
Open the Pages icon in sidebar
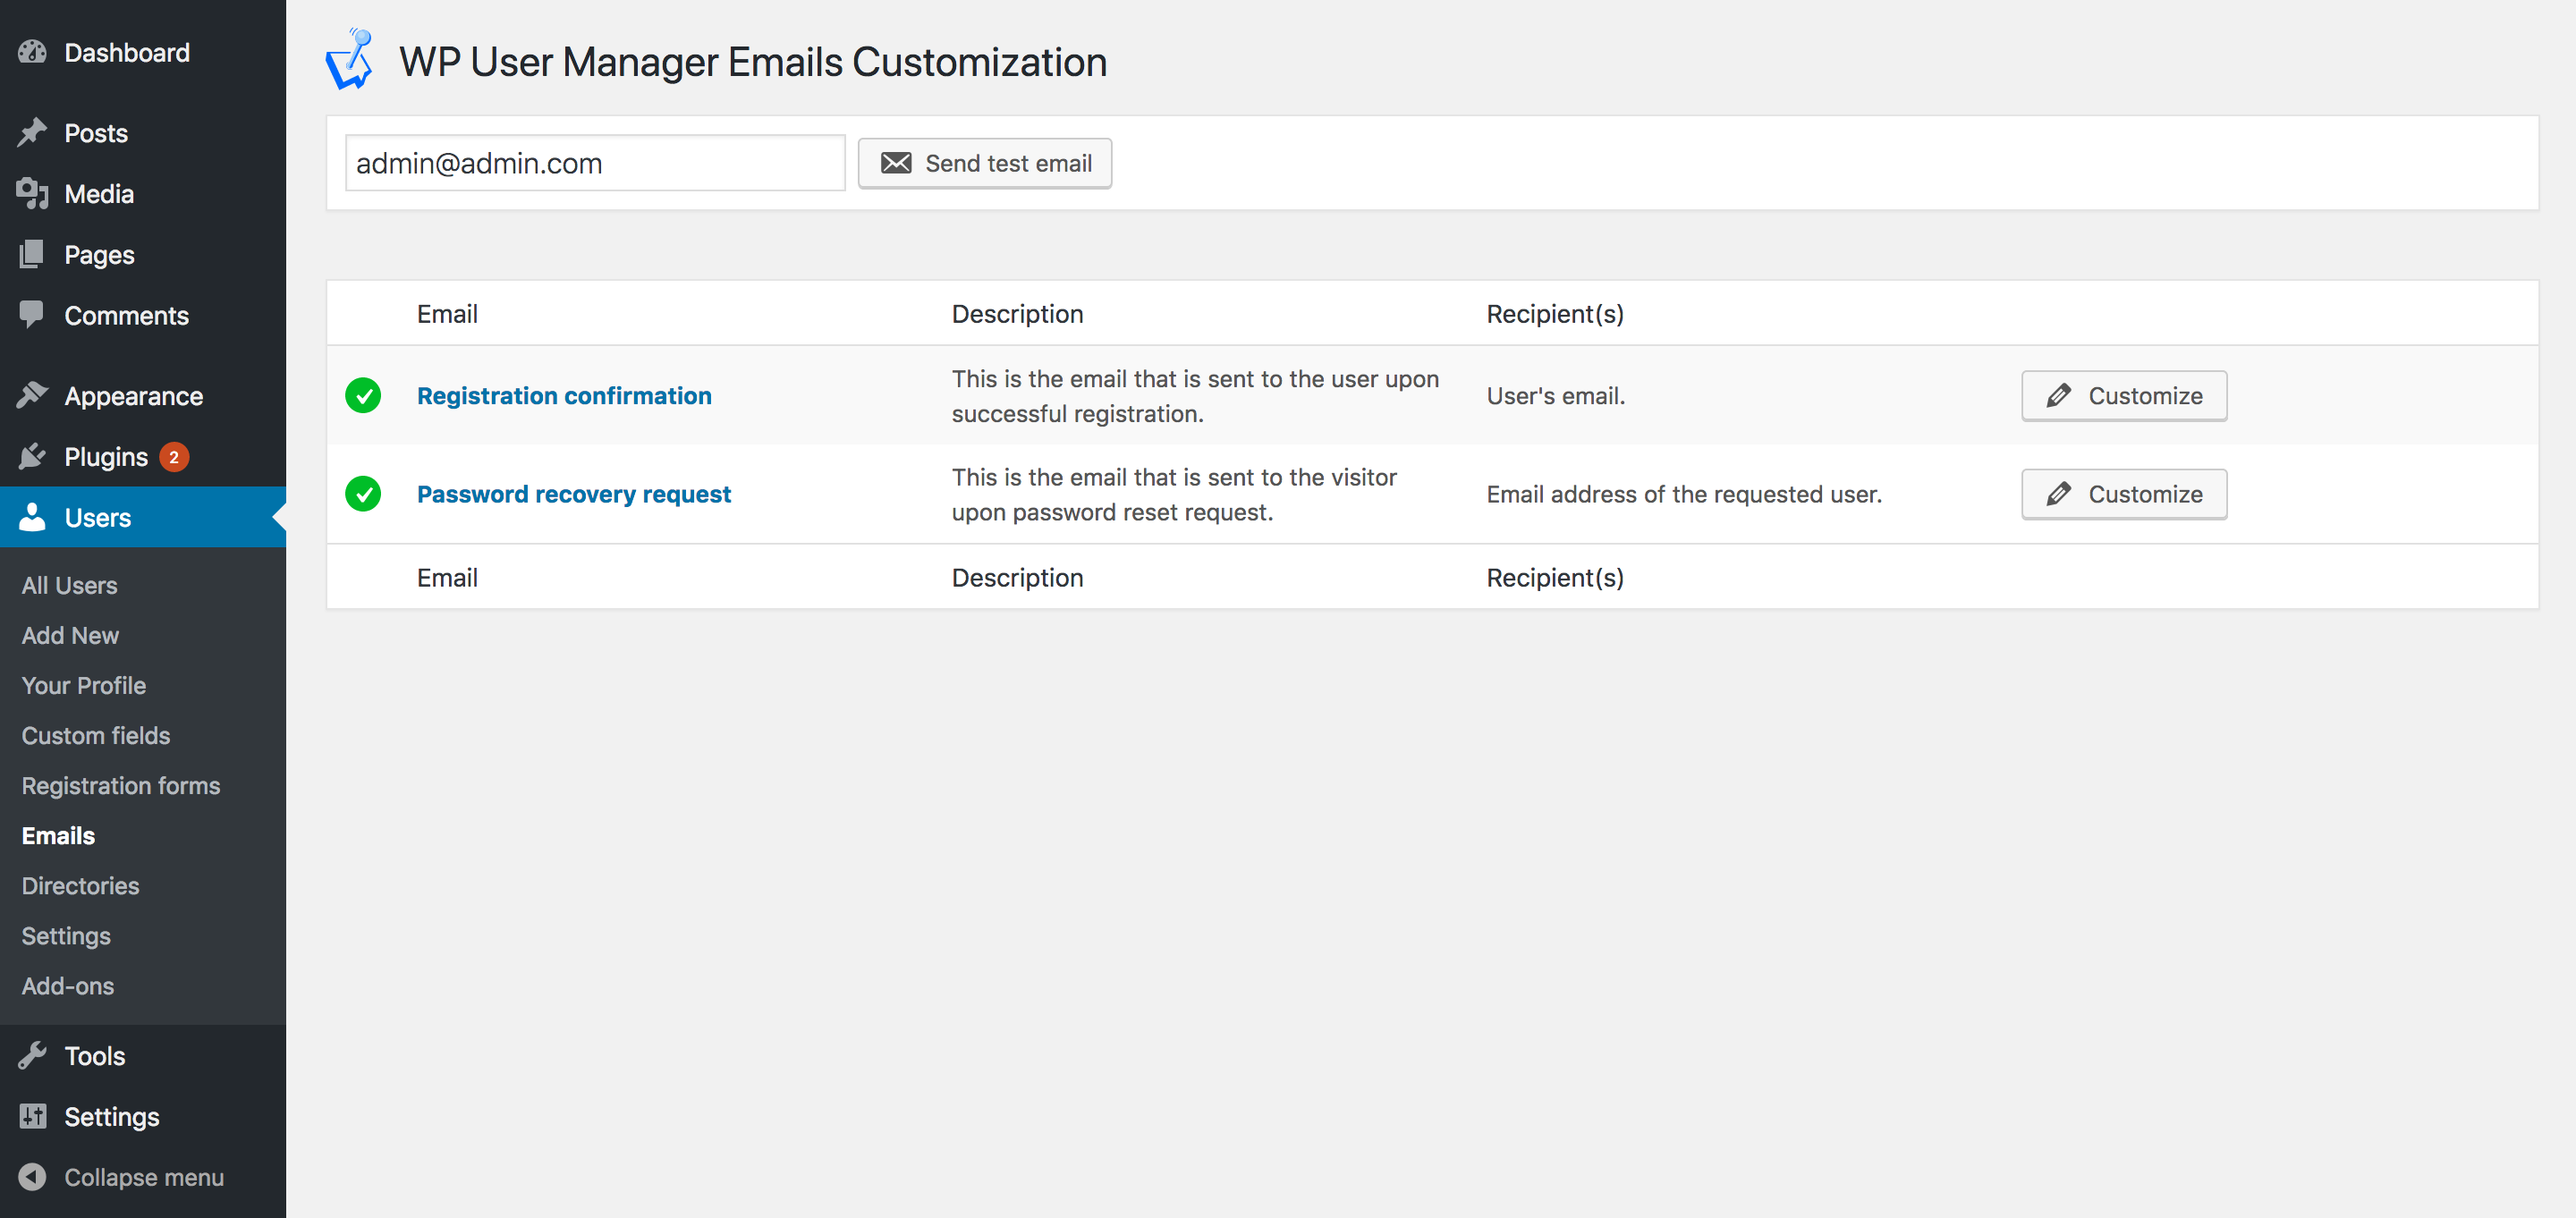coord(33,254)
